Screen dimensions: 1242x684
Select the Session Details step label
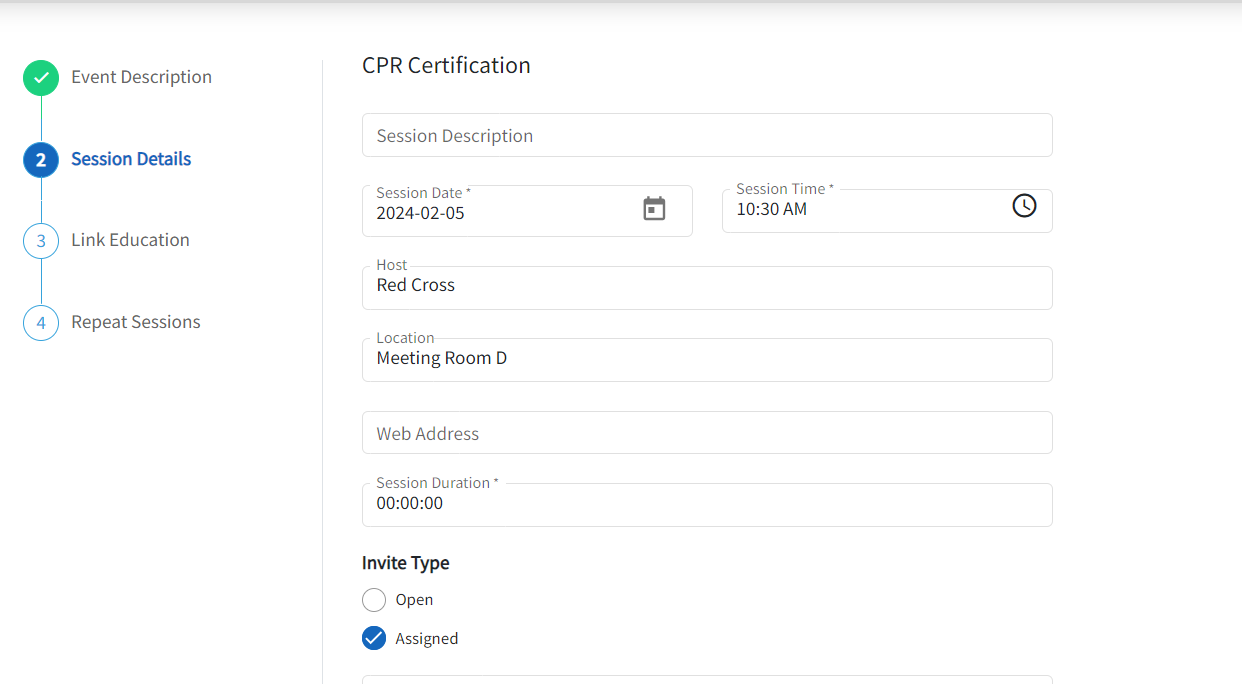pos(131,159)
